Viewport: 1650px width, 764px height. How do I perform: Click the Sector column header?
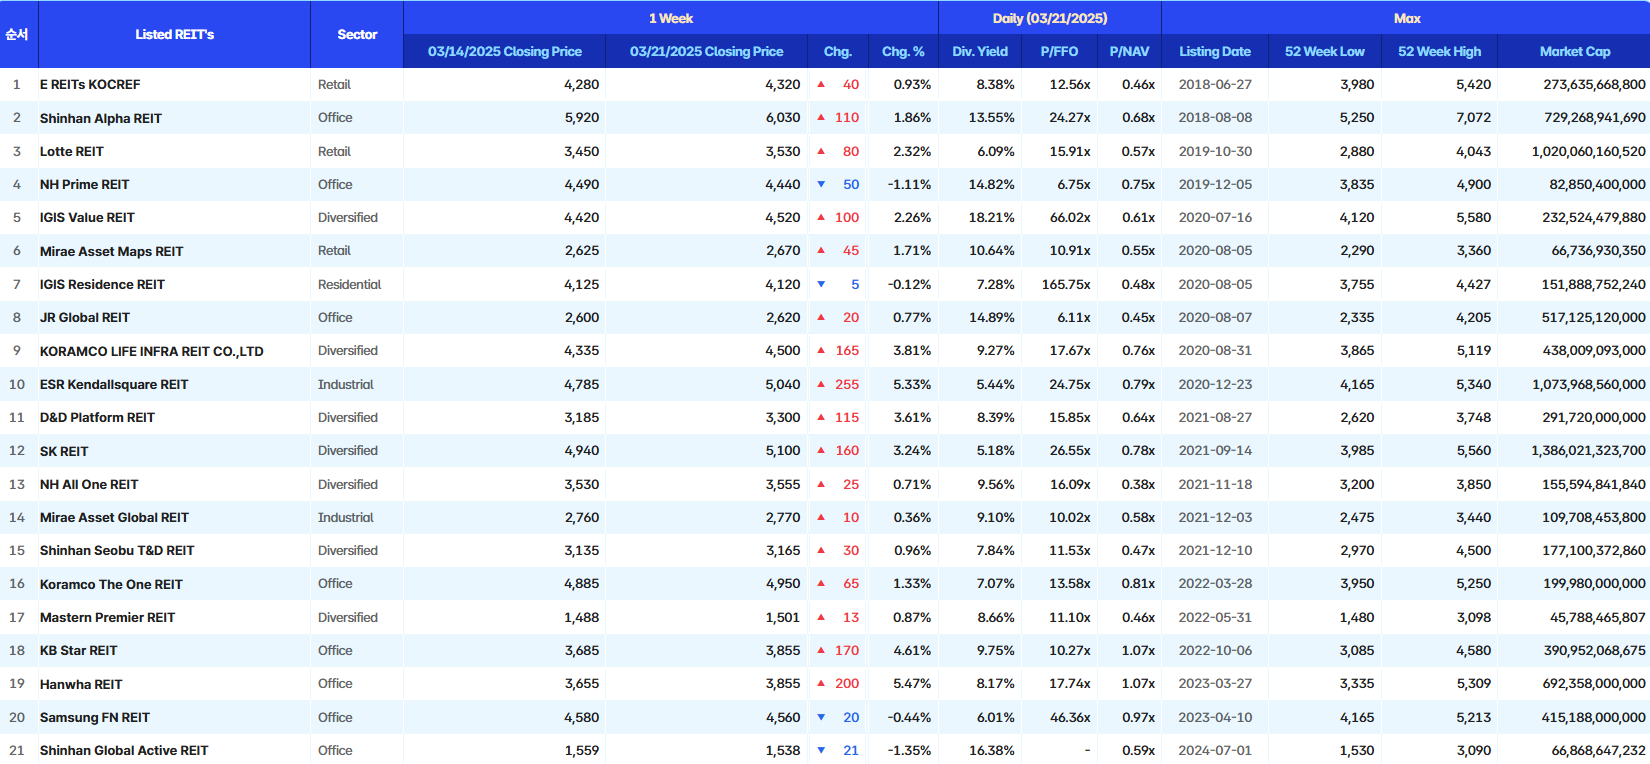point(357,34)
